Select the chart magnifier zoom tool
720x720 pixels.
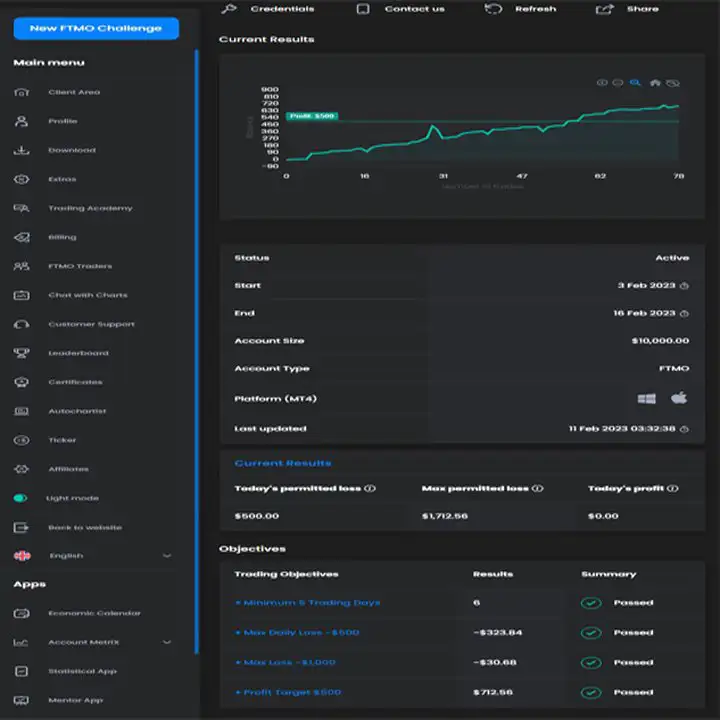click(635, 83)
